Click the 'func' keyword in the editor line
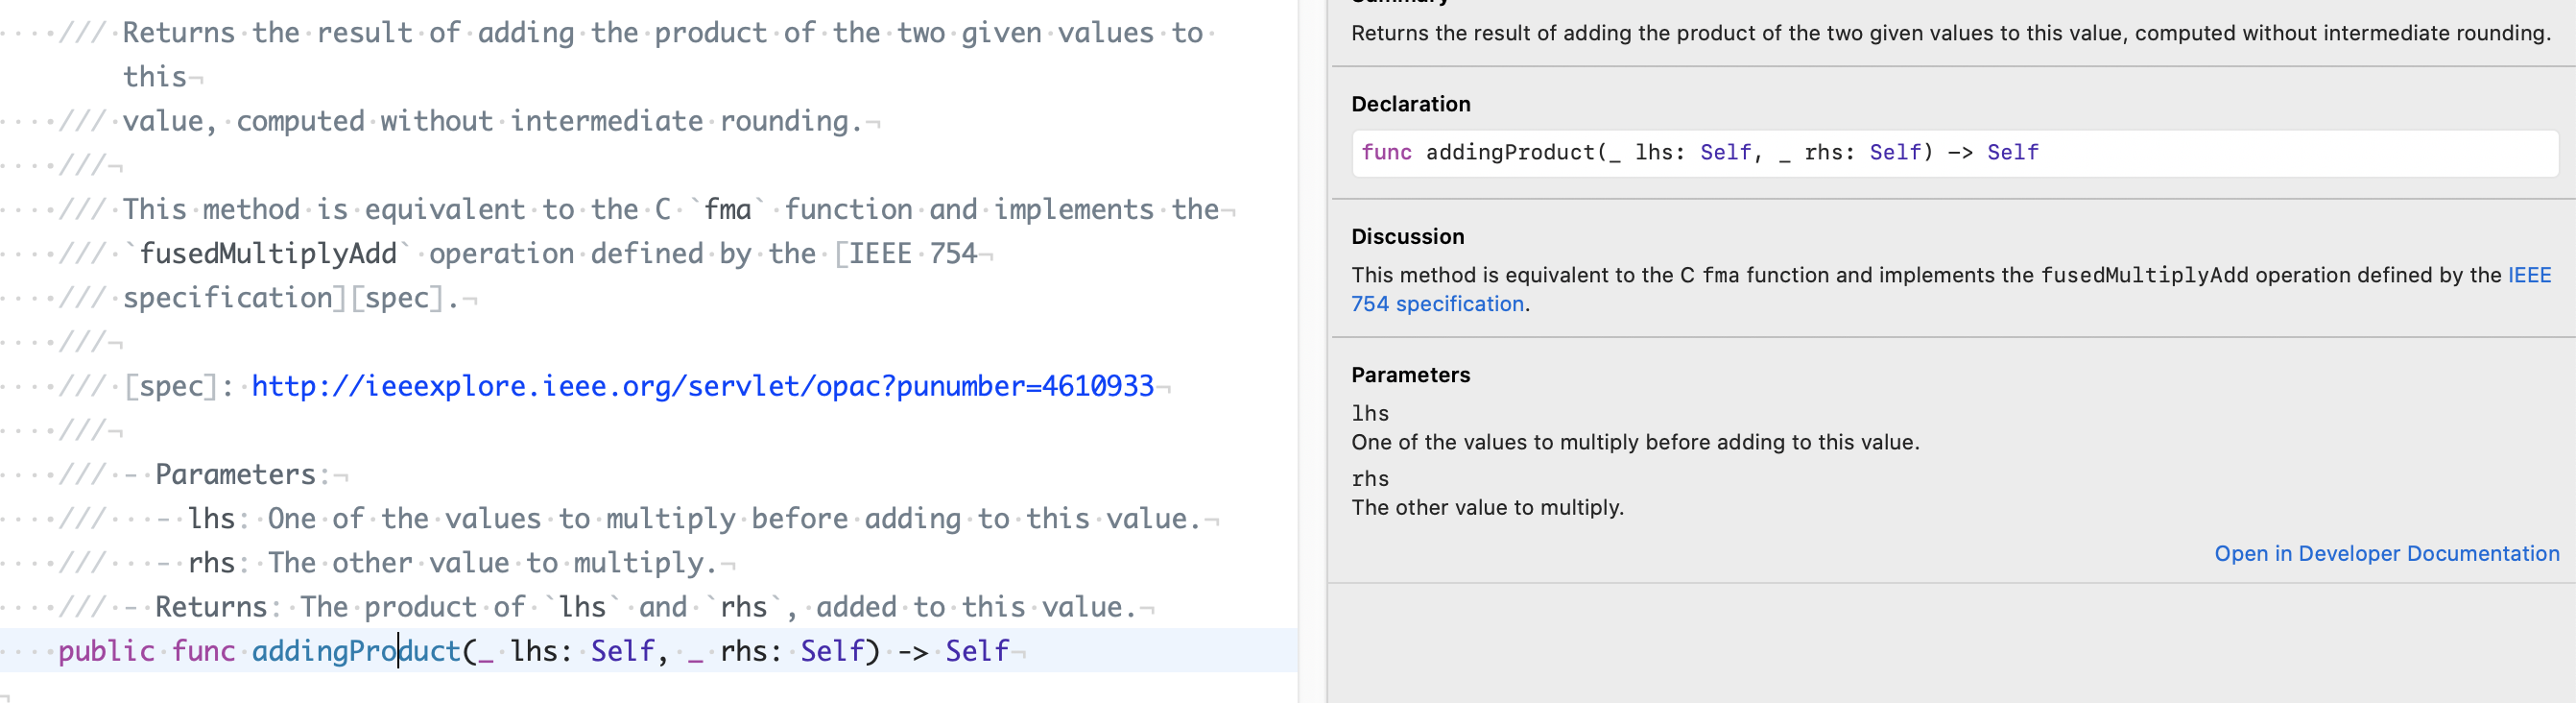2576x703 pixels. point(203,651)
